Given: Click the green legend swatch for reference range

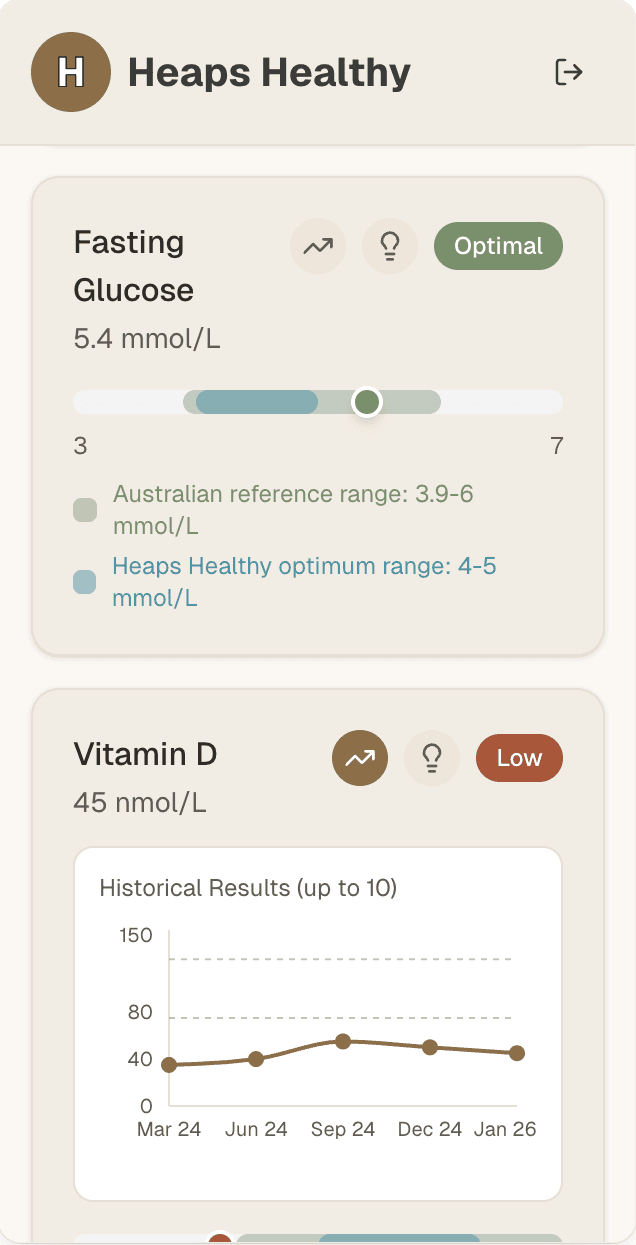Looking at the screenshot, I should 85,510.
